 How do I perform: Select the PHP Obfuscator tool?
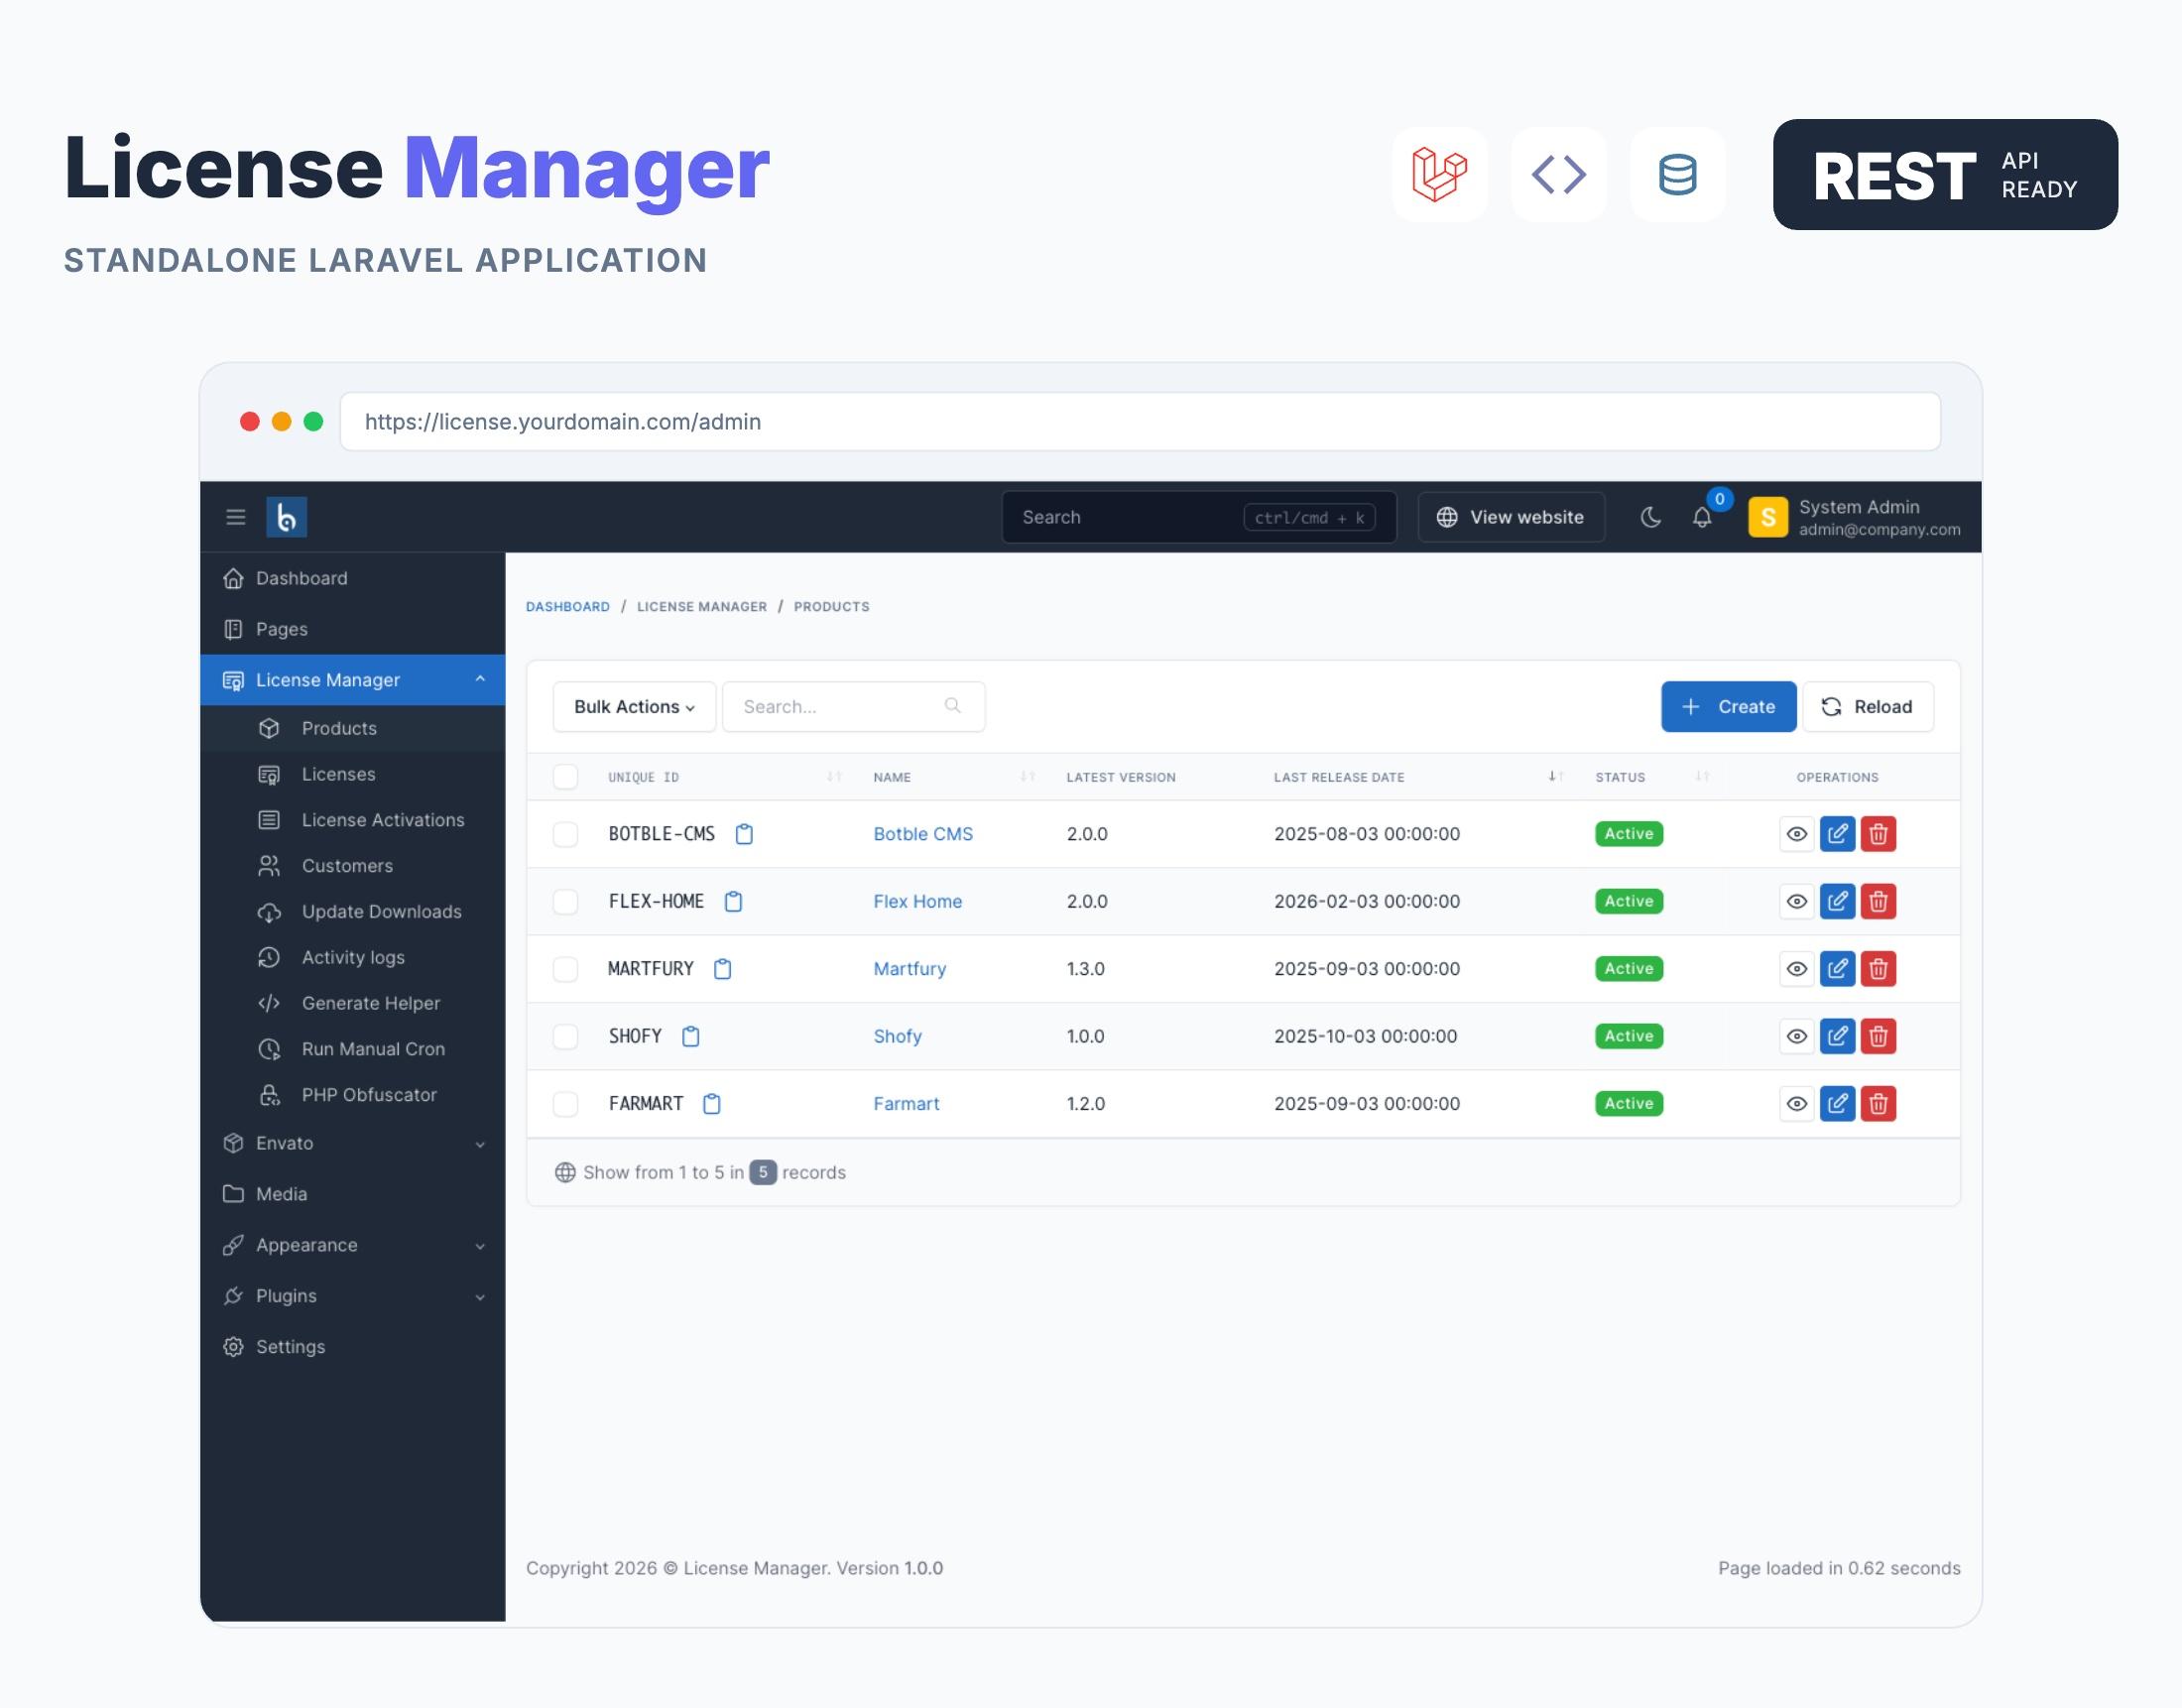[x=368, y=1094]
